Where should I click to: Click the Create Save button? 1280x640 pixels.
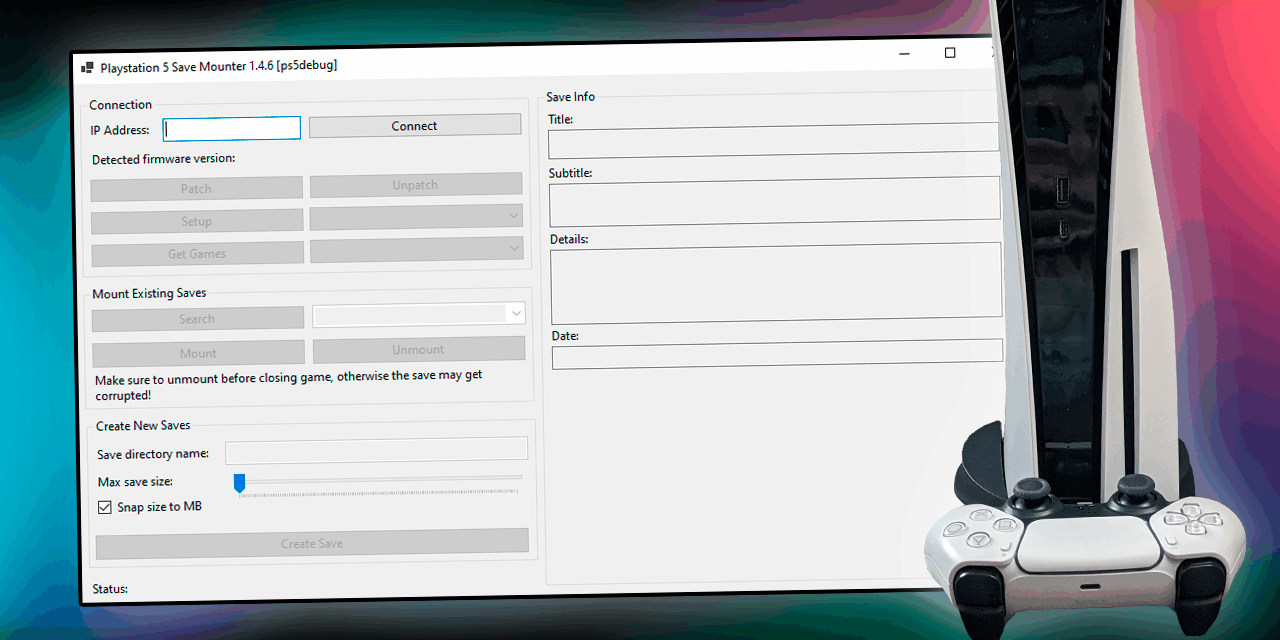312,542
